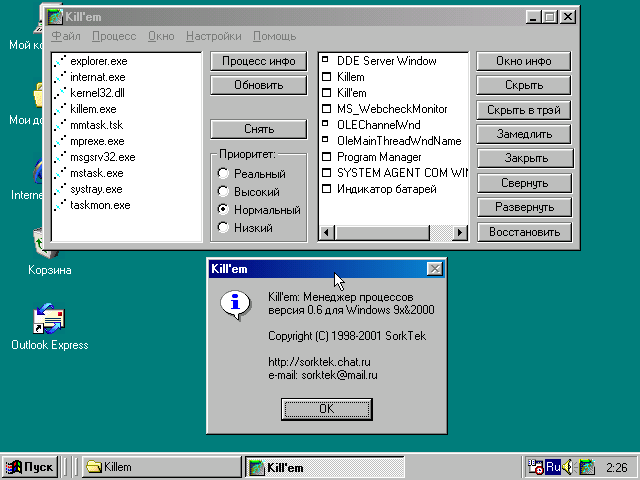
Task: Click the Ru keyboard language indicator
Action: pos(553,467)
